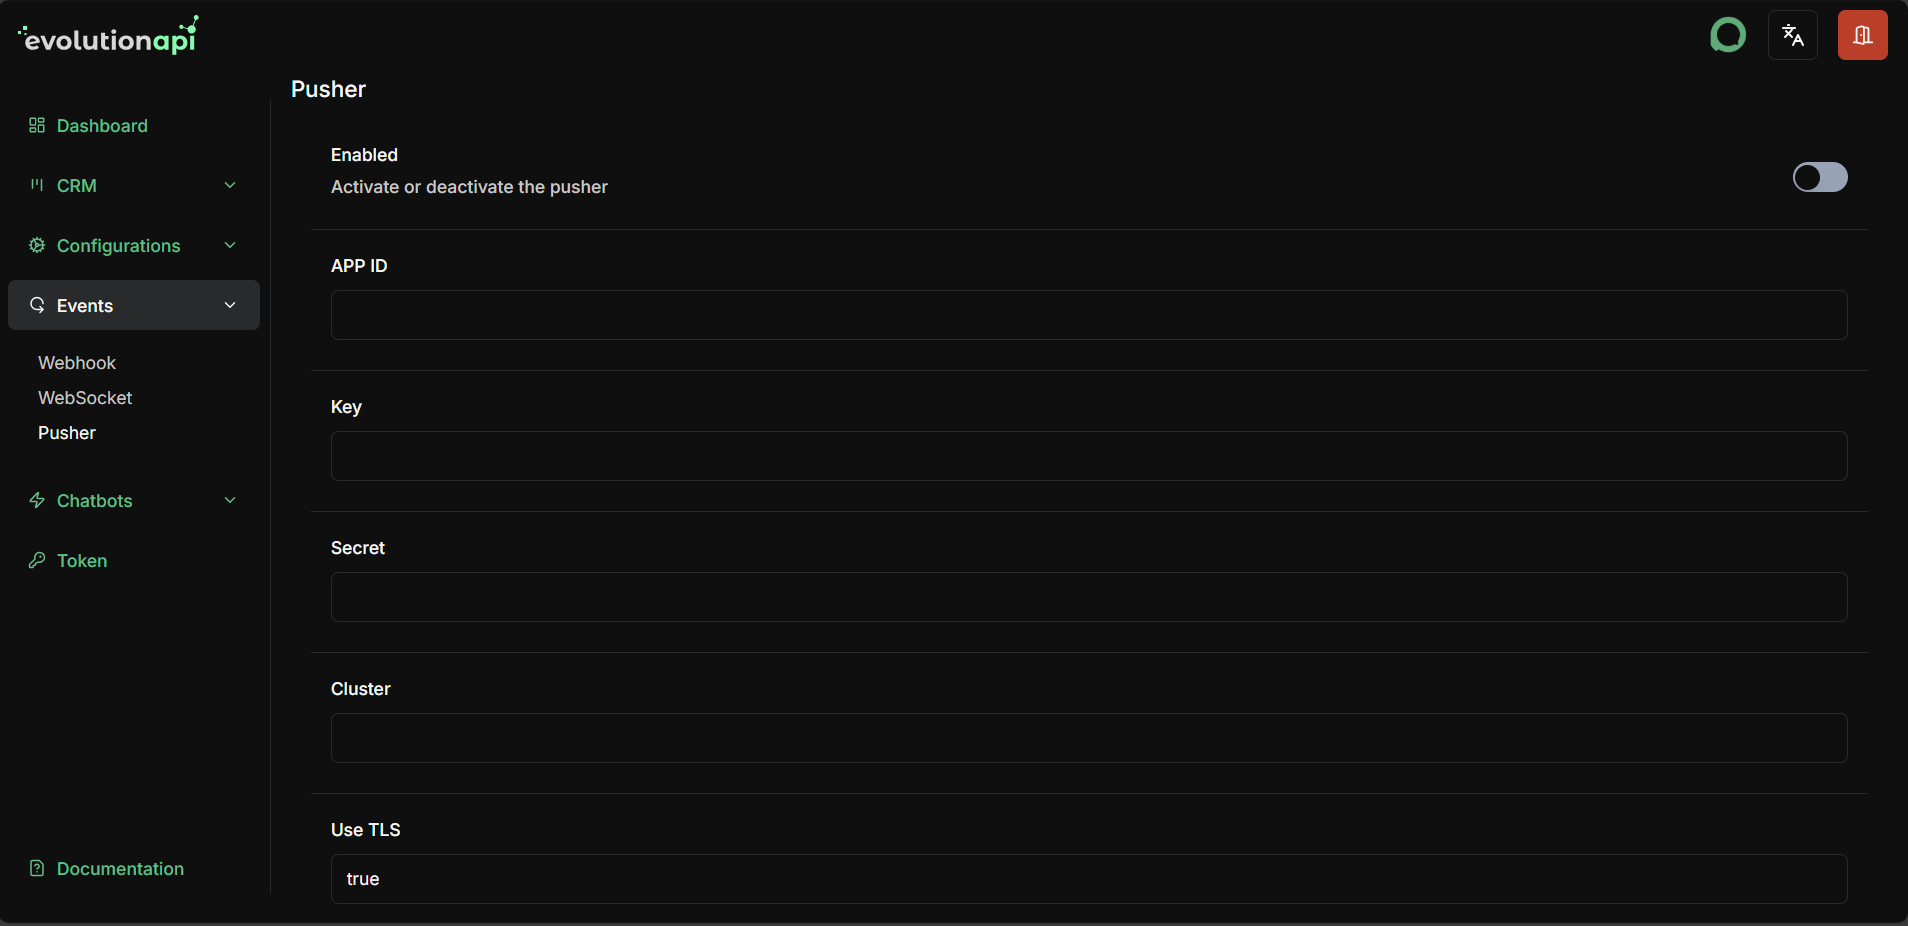Click inside the APP ID input field
Image resolution: width=1908 pixels, height=926 pixels.
coord(1088,314)
